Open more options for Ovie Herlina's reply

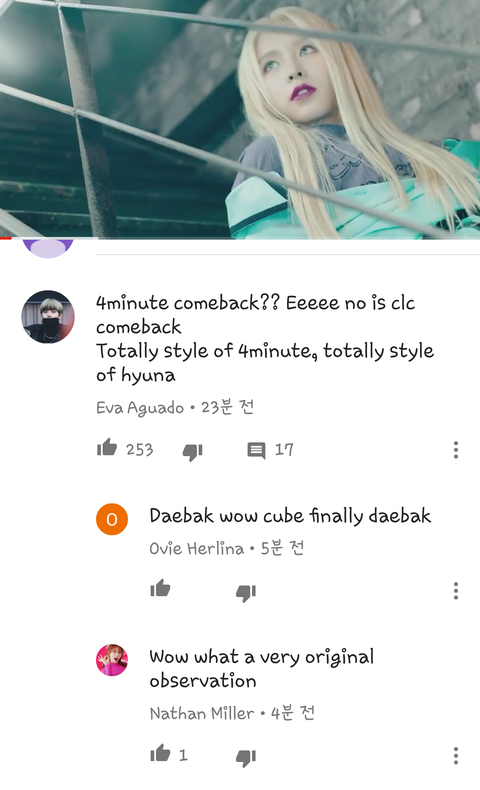pyautogui.click(x=456, y=590)
